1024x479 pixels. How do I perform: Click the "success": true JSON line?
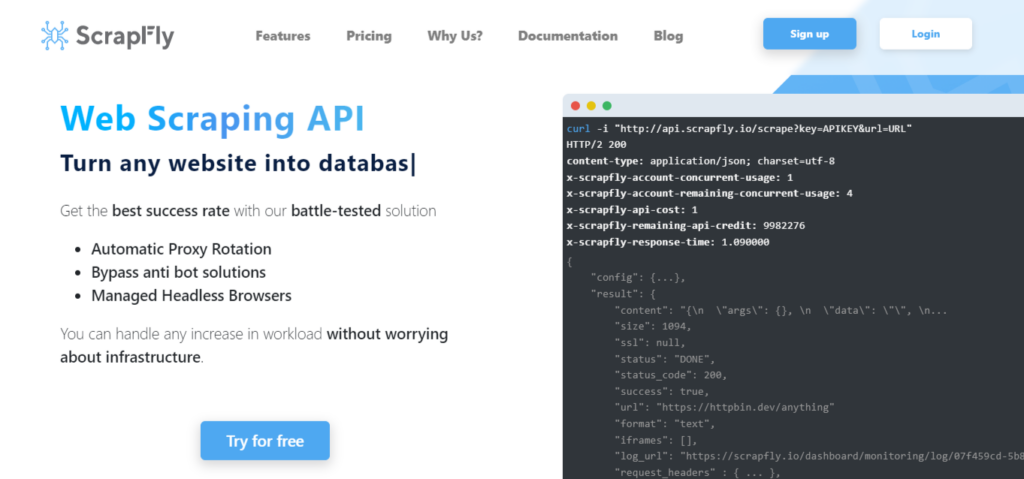pyautogui.click(x=662, y=391)
